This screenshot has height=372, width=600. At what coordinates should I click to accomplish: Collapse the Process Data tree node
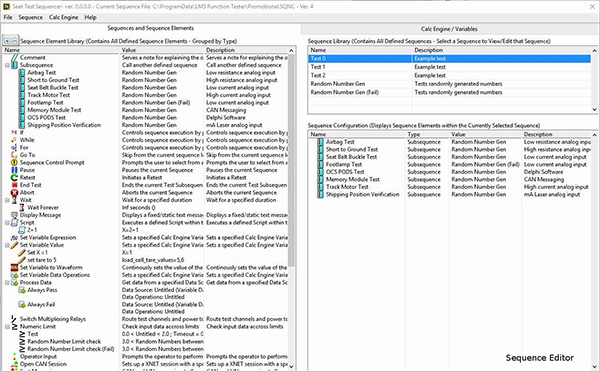click(7, 283)
